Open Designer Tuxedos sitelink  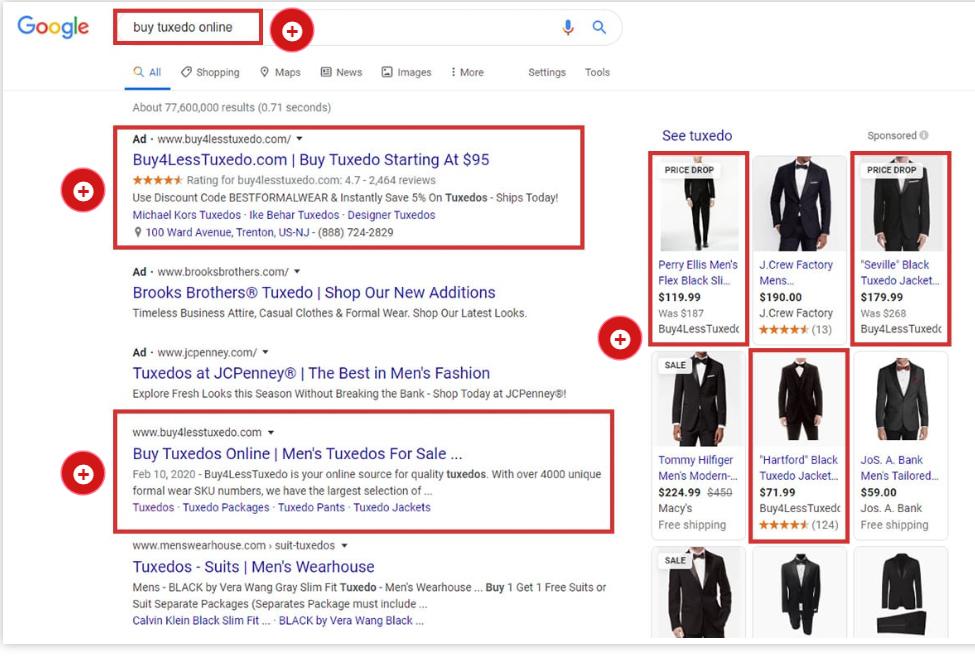[391, 215]
